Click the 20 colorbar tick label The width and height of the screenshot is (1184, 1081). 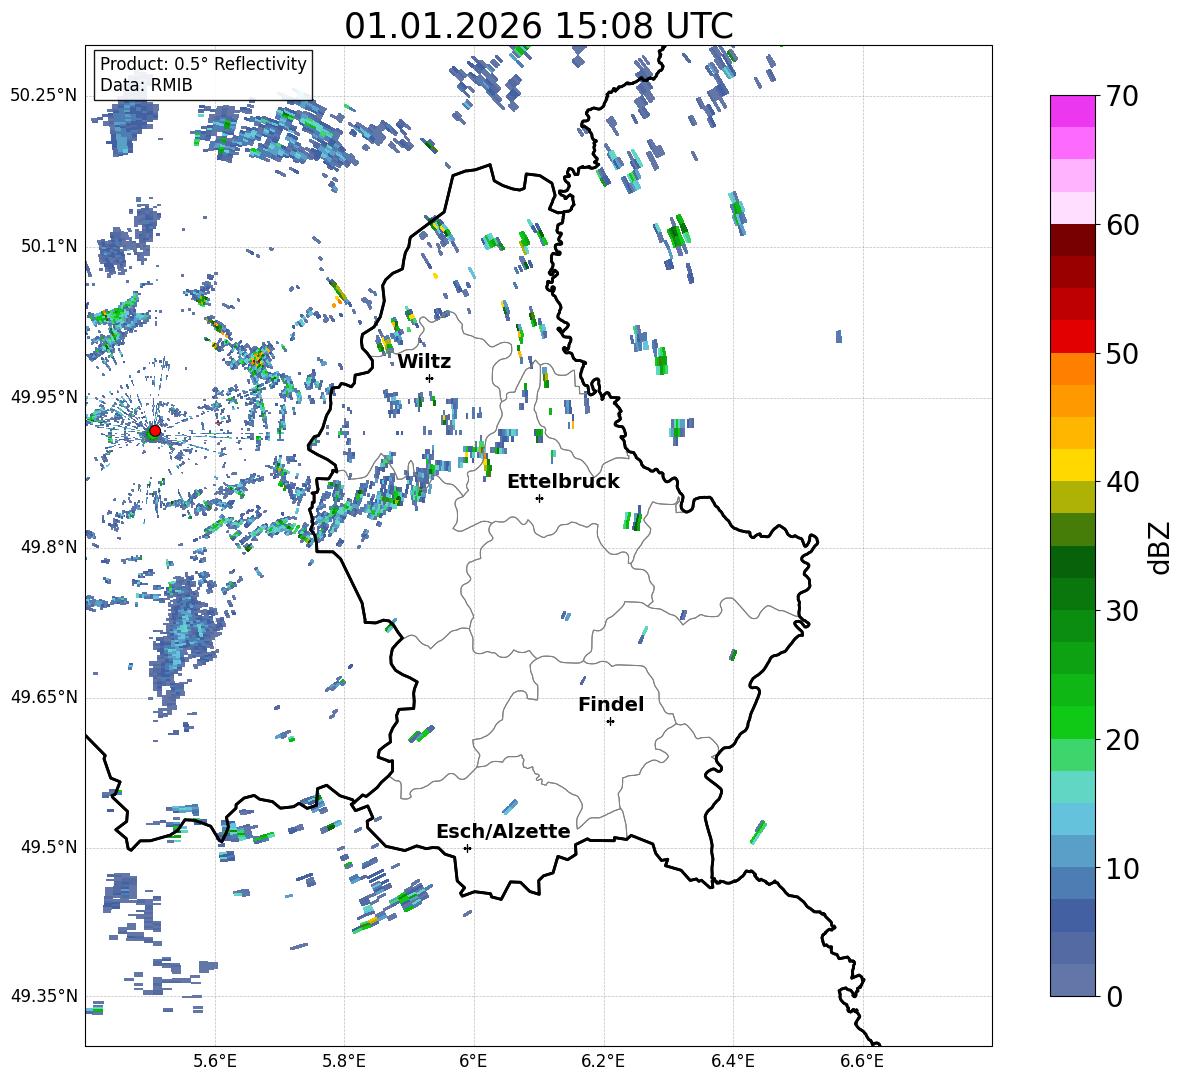tap(1122, 740)
